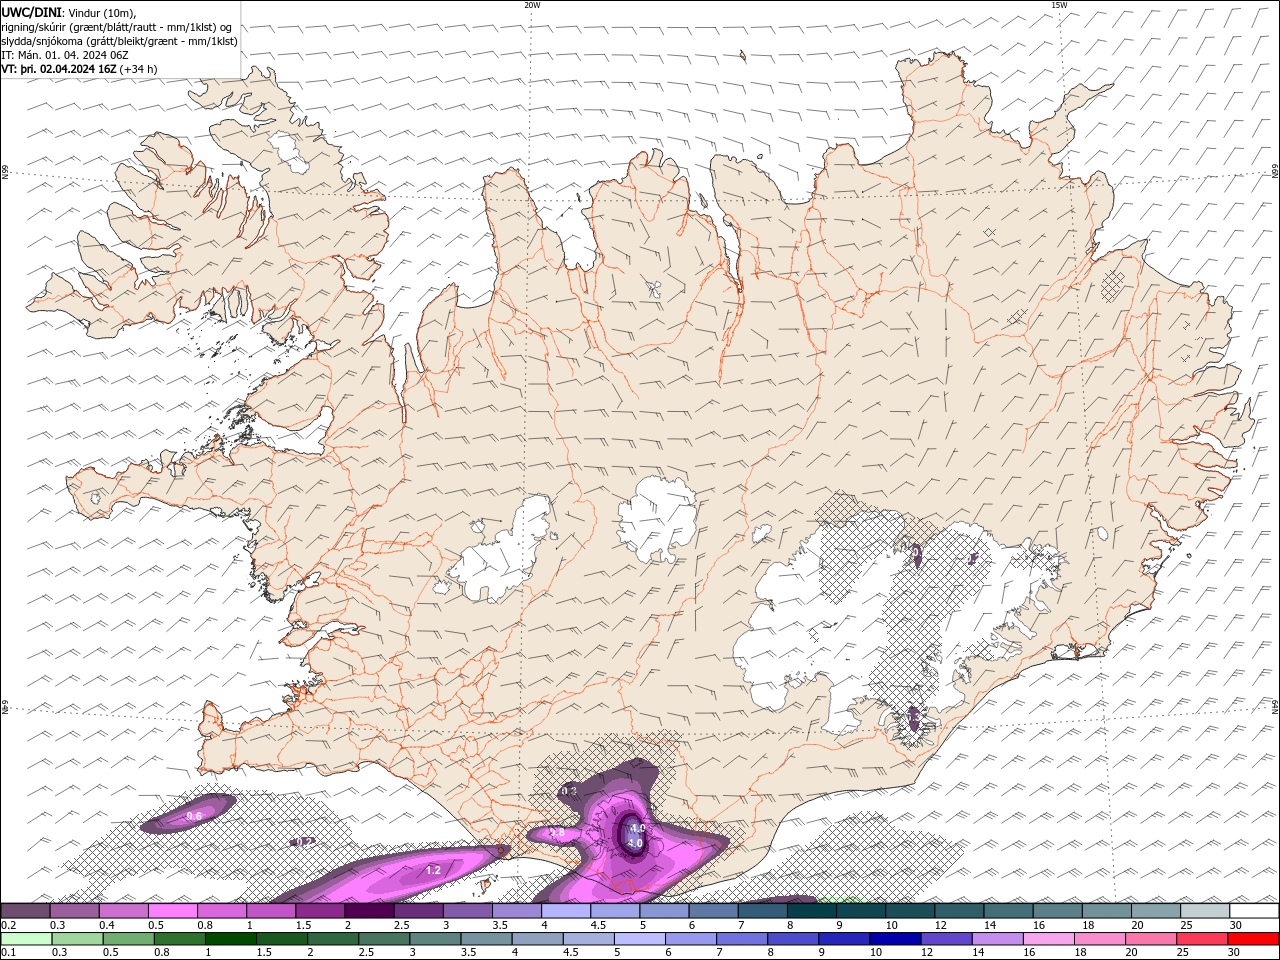The height and width of the screenshot is (960, 1280).
Task: Click the upper legend swatch for 18–20
Action: pyautogui.click(x=1106, y=911)
